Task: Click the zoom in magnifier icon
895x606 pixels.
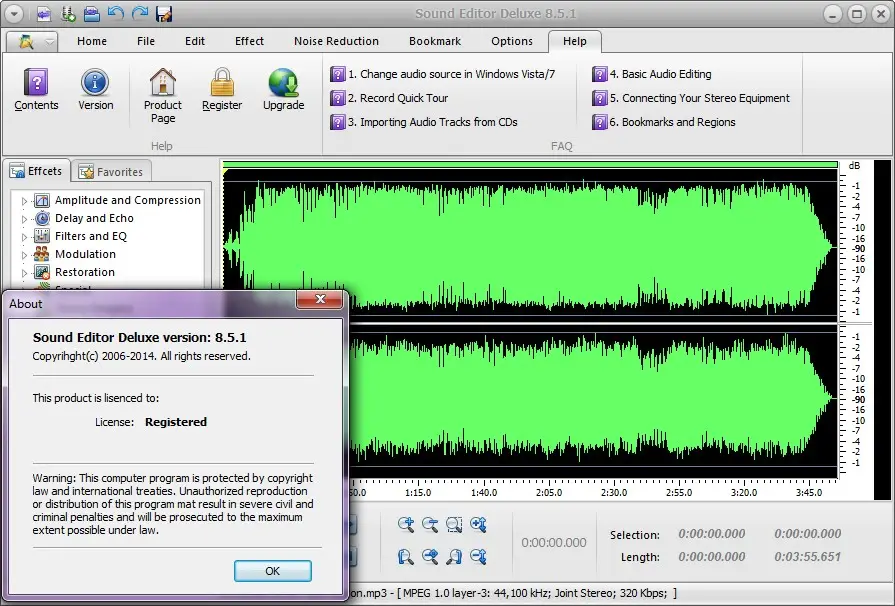Action: tap(406, 525)
